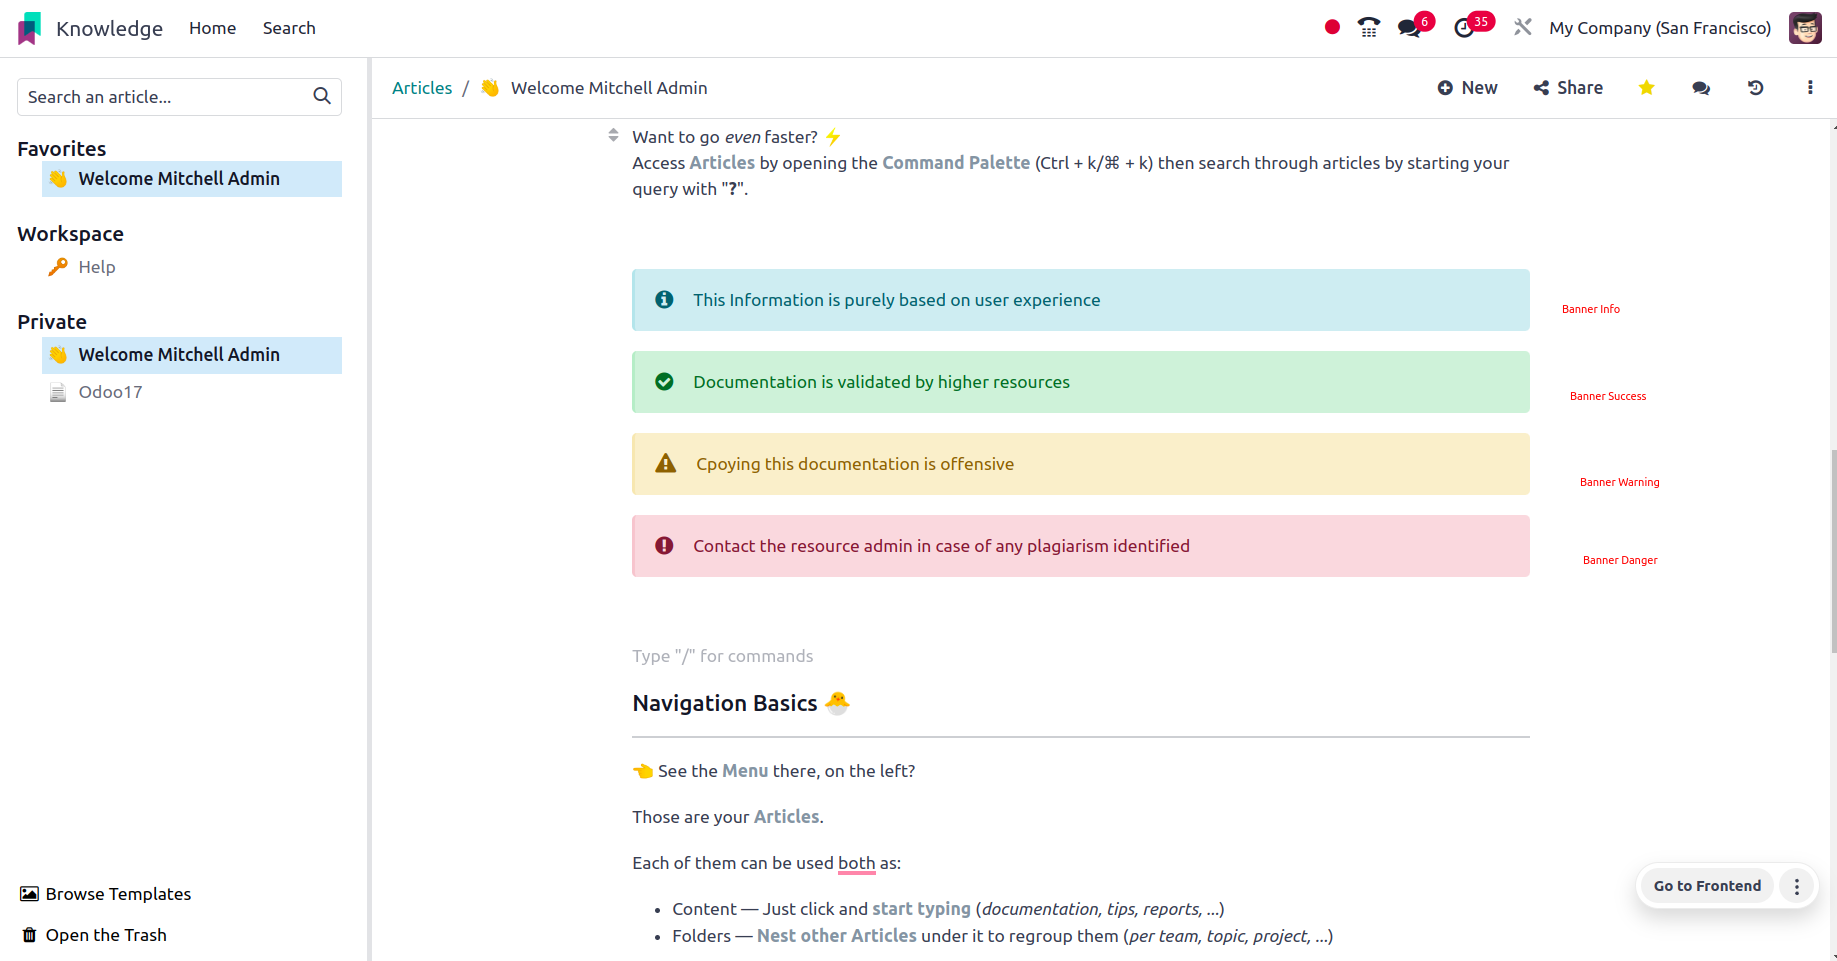Open Mitchell Admin user avatar menu

pyautogui.click(x=1805, y=28)
